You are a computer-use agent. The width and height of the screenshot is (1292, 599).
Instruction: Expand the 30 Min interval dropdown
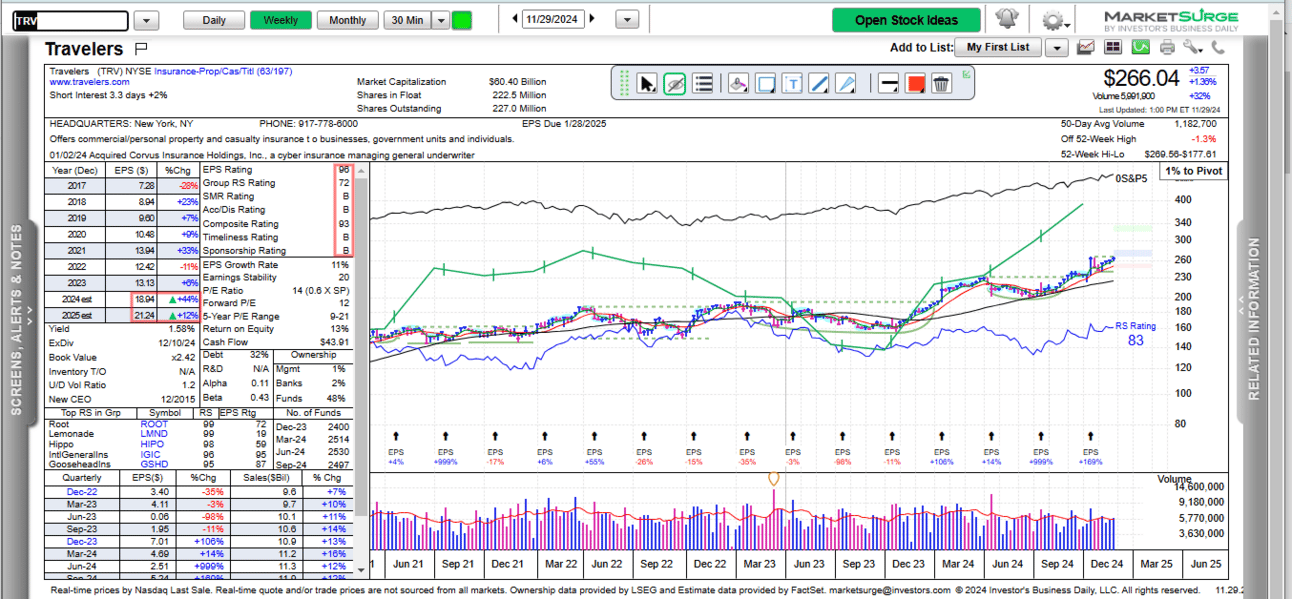pos(440,20)
